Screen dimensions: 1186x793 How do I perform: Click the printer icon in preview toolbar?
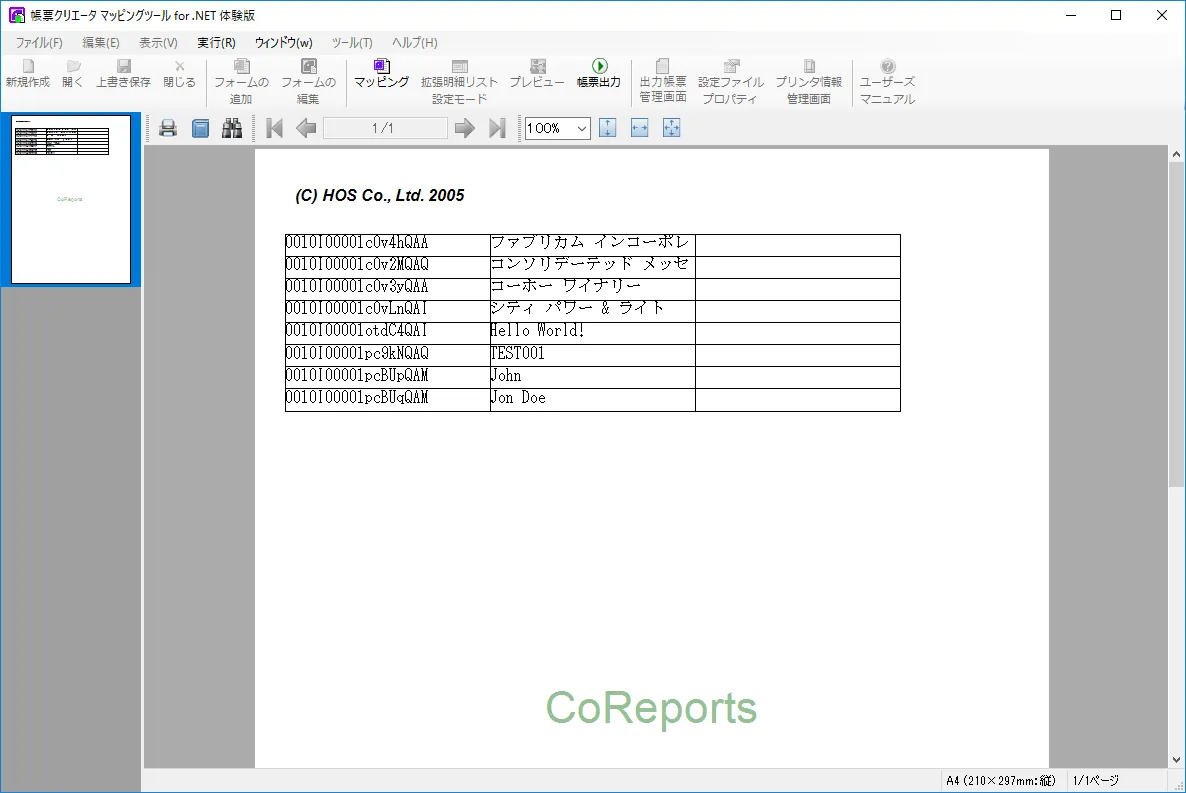[x=168, y=128]
